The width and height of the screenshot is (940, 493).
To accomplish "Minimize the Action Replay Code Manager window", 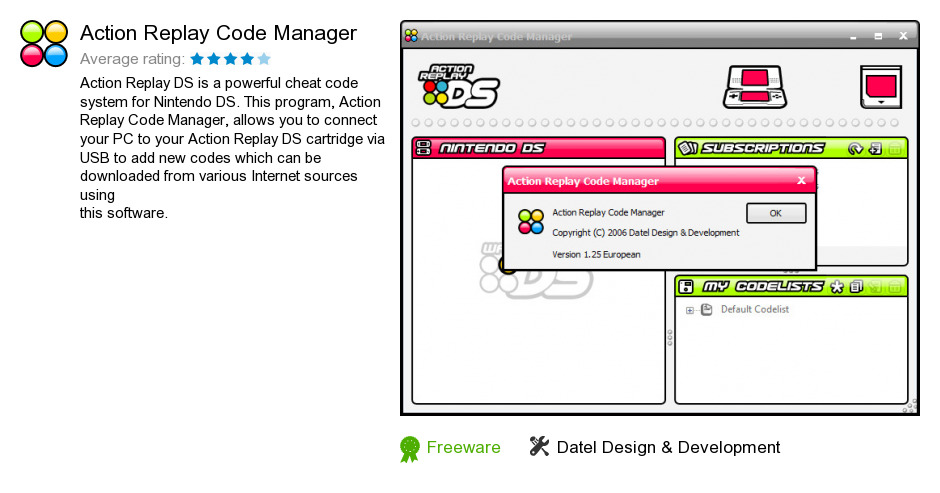I will [853, 37].
